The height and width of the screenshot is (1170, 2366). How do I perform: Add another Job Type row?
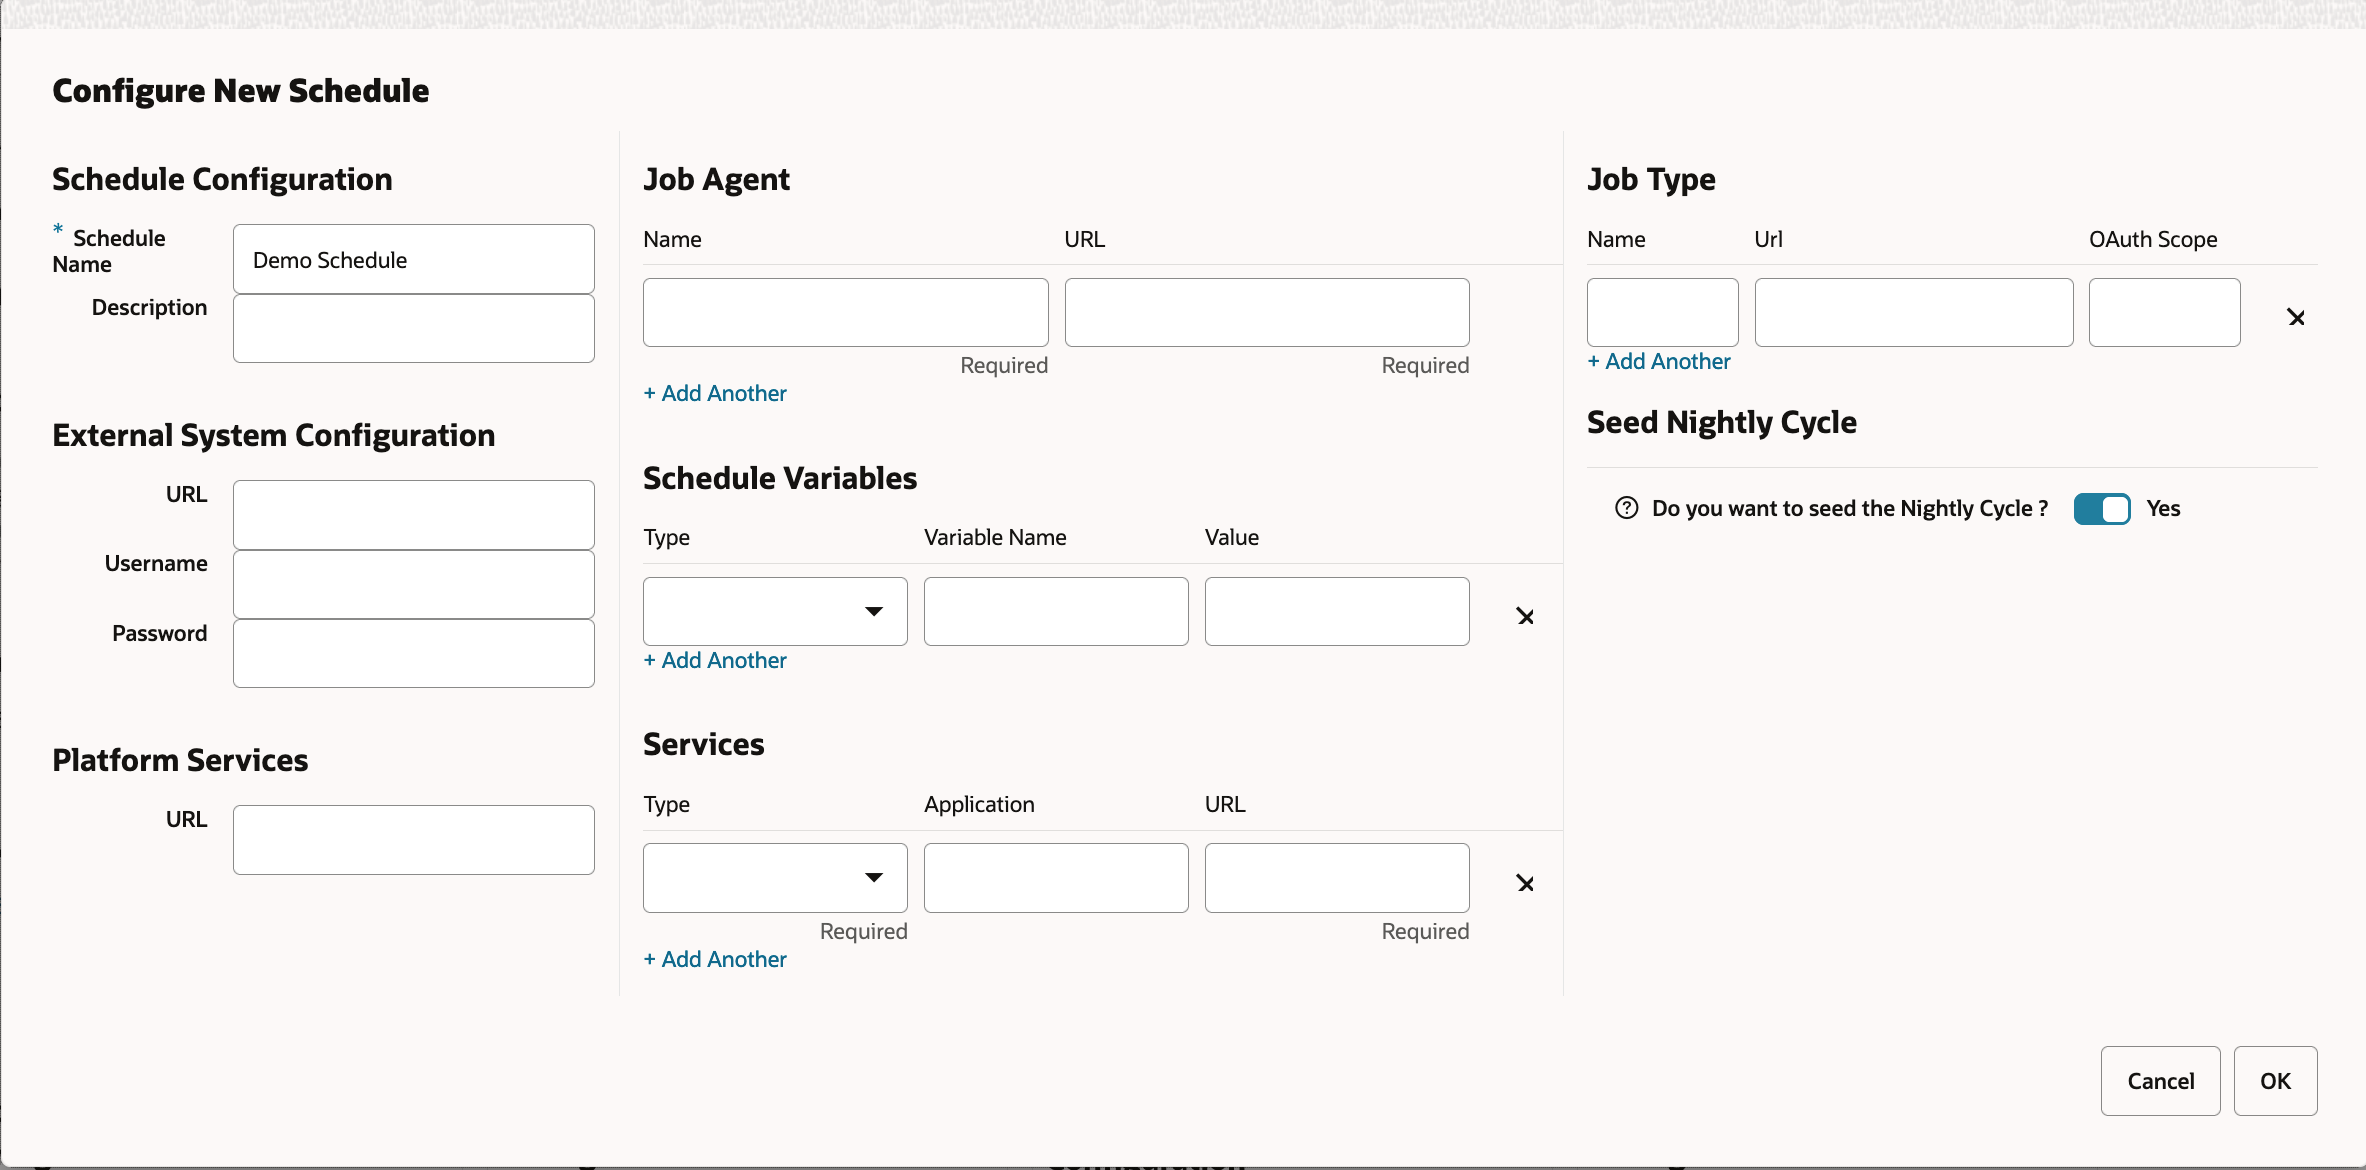[x=1659, y=361]
